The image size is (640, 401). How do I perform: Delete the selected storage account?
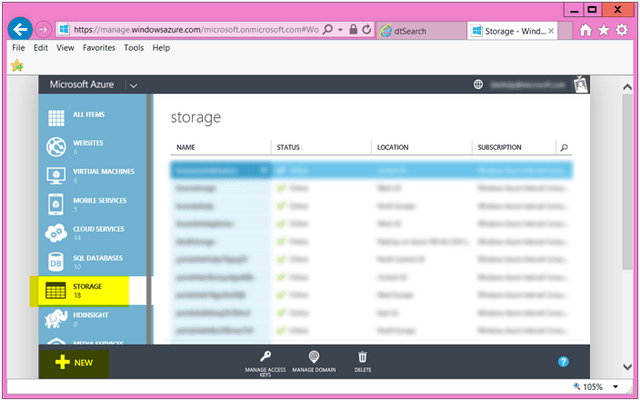point(363,357)
